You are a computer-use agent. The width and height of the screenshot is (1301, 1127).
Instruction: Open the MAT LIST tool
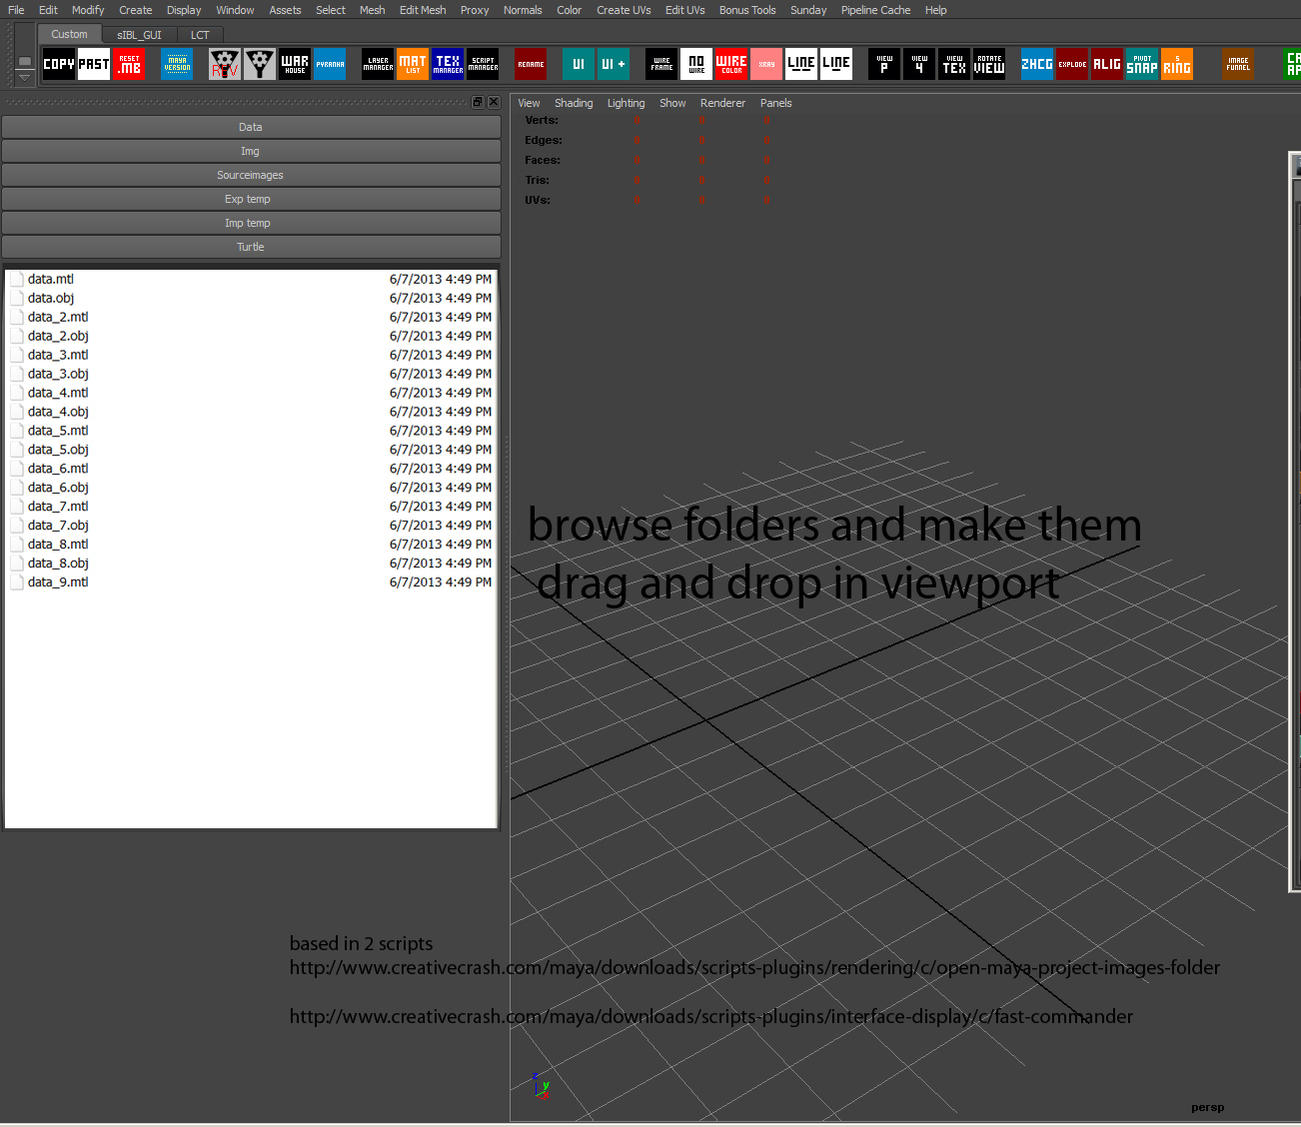(x=412, y=63)
